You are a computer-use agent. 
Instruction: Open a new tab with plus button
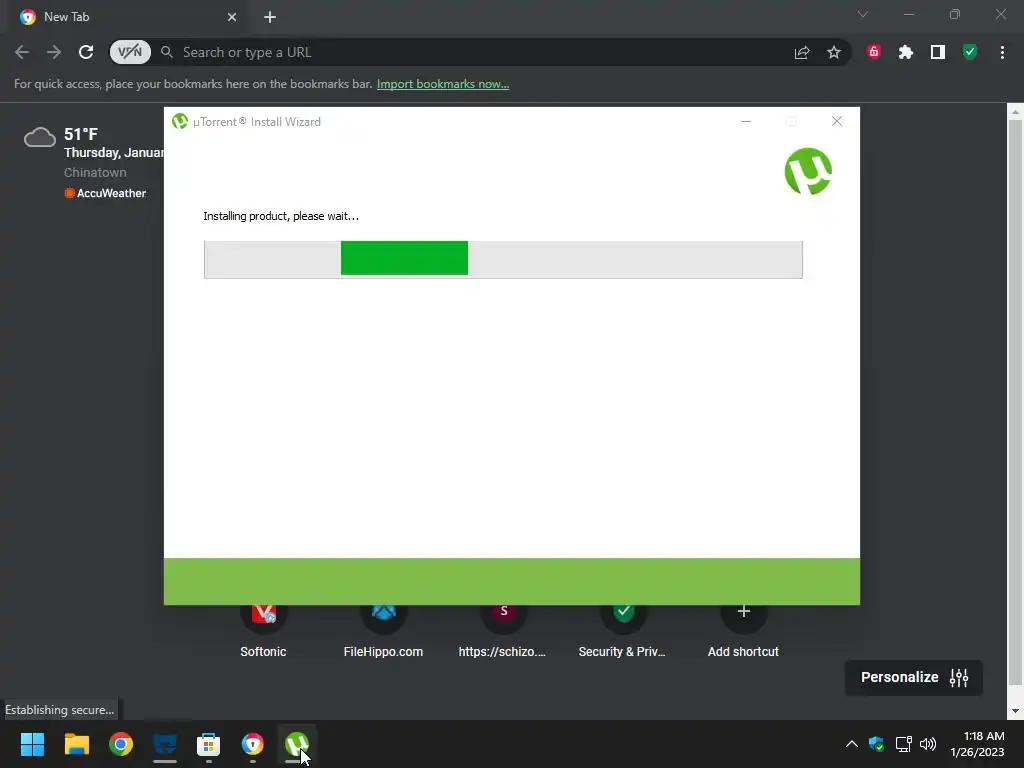pyautogui.click(x=270, y=17)
